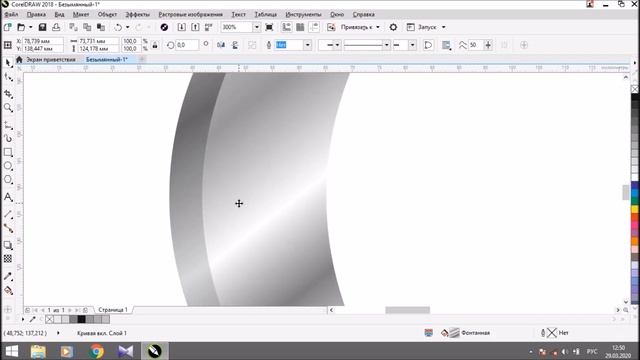Open the options gear icon
This screenshot has height=360, width=640.
pos(393,27)
